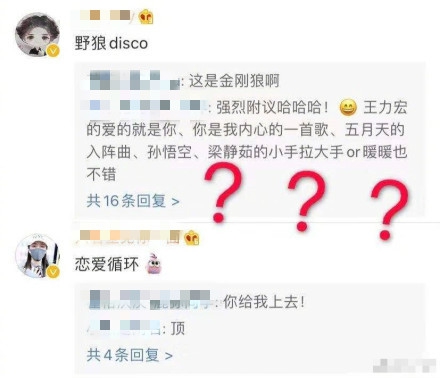Tap the username before 强烈附议哈哈哈
The image size is (440, 378).
146,106
